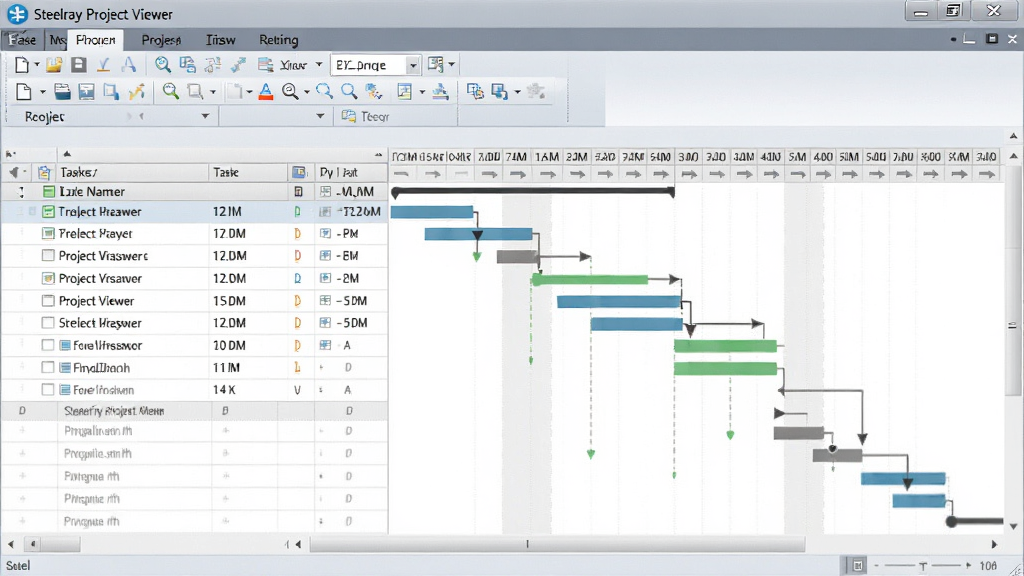
Task: Click the green icon on Treject Hreawer row
Action: 48,212
